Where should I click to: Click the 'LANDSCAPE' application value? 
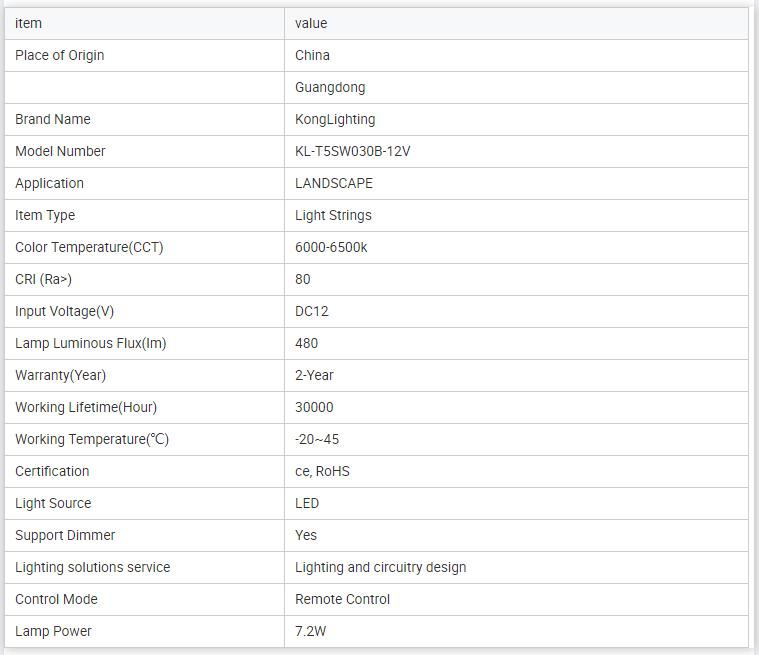[334, 183]
